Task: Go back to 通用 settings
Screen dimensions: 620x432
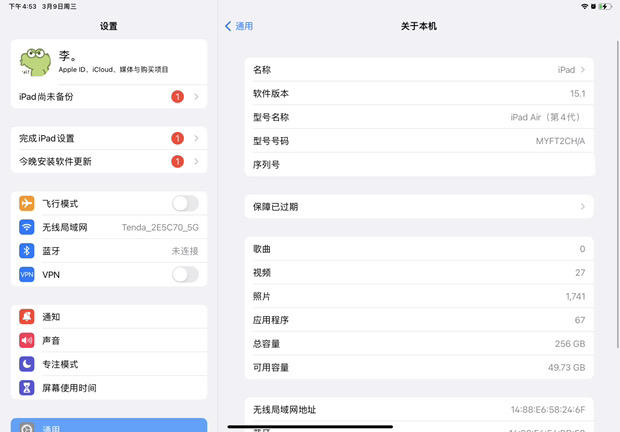Action: tap(239, 26)
